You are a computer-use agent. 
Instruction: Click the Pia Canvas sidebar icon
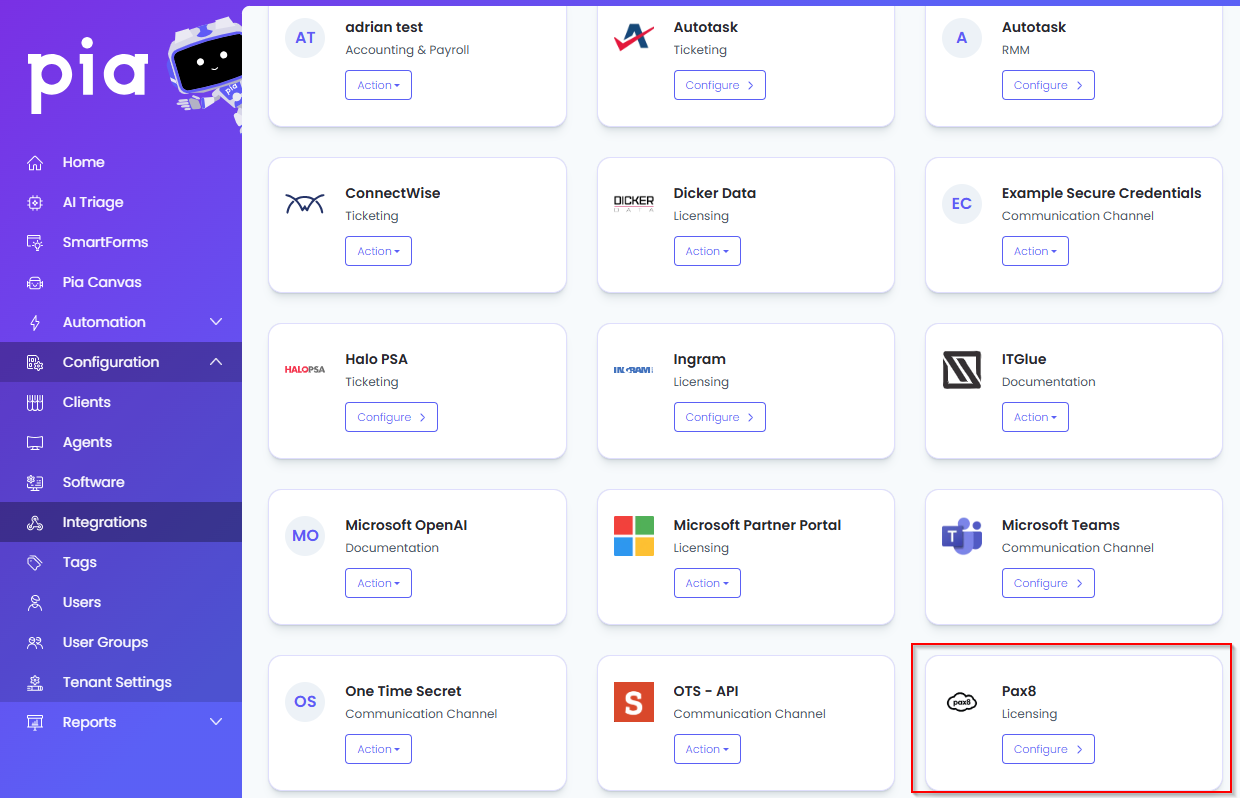[x=35, y=282]
